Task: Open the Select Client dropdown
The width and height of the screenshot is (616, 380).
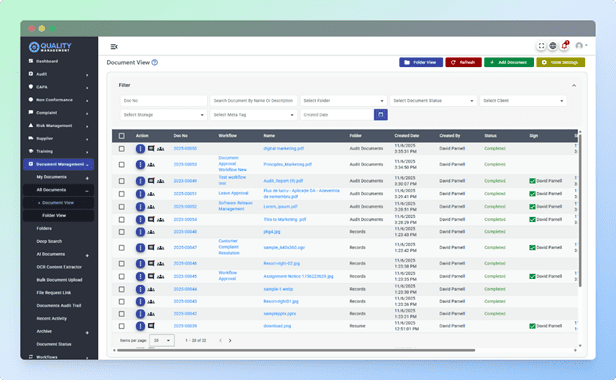Action: point(523,101)
